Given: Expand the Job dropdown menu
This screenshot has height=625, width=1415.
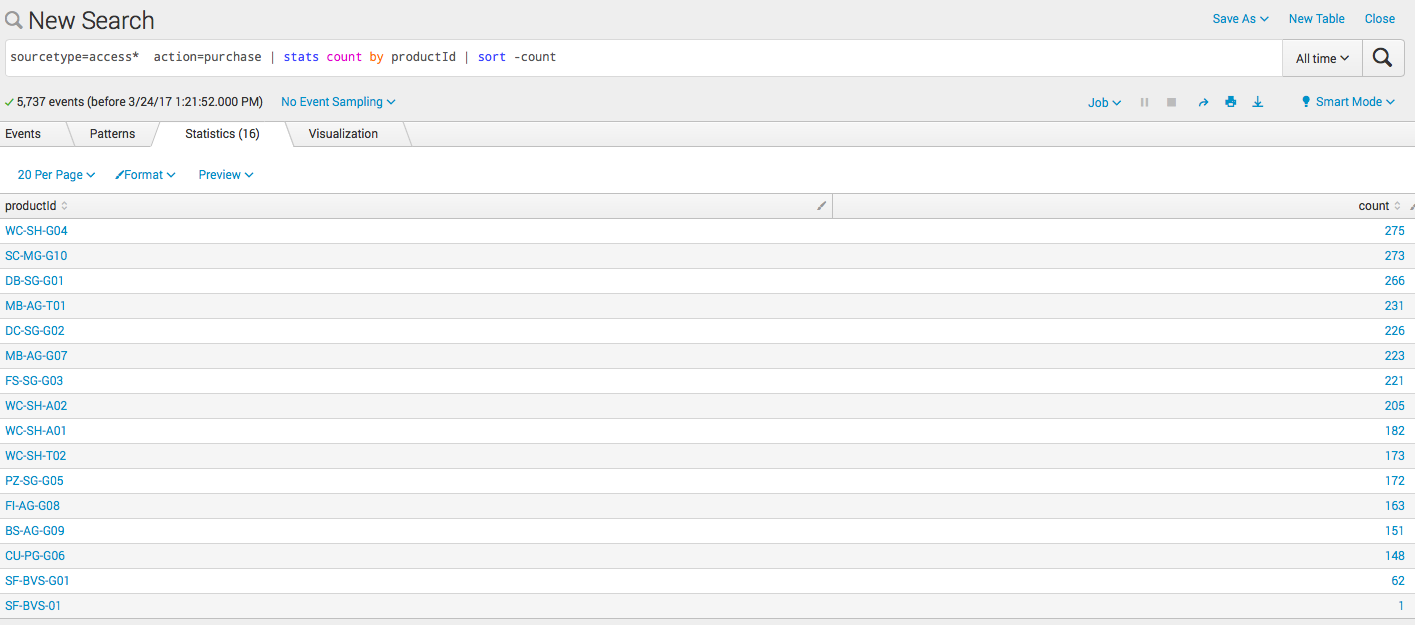Looking at the screenshot, I should pyautogui.click(x=1103, y=101).
